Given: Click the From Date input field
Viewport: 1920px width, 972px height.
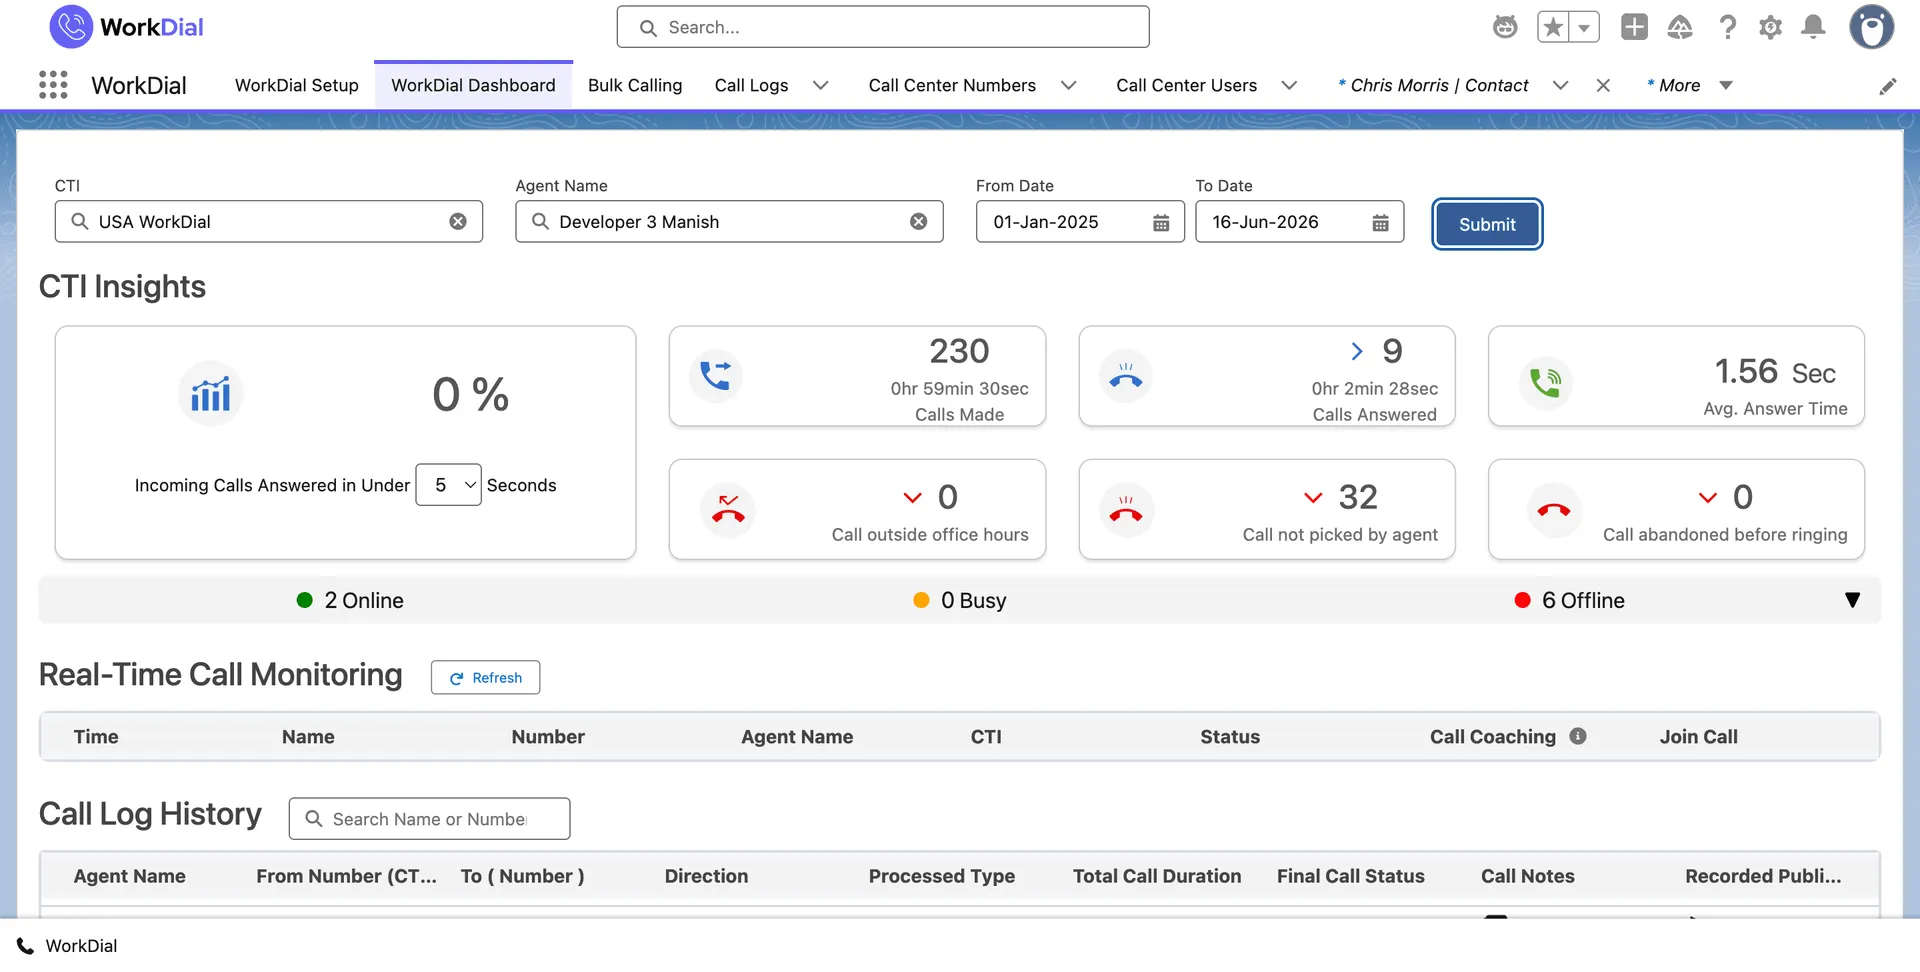Looking at the screenshot, I should click(x=1080, y=222).
